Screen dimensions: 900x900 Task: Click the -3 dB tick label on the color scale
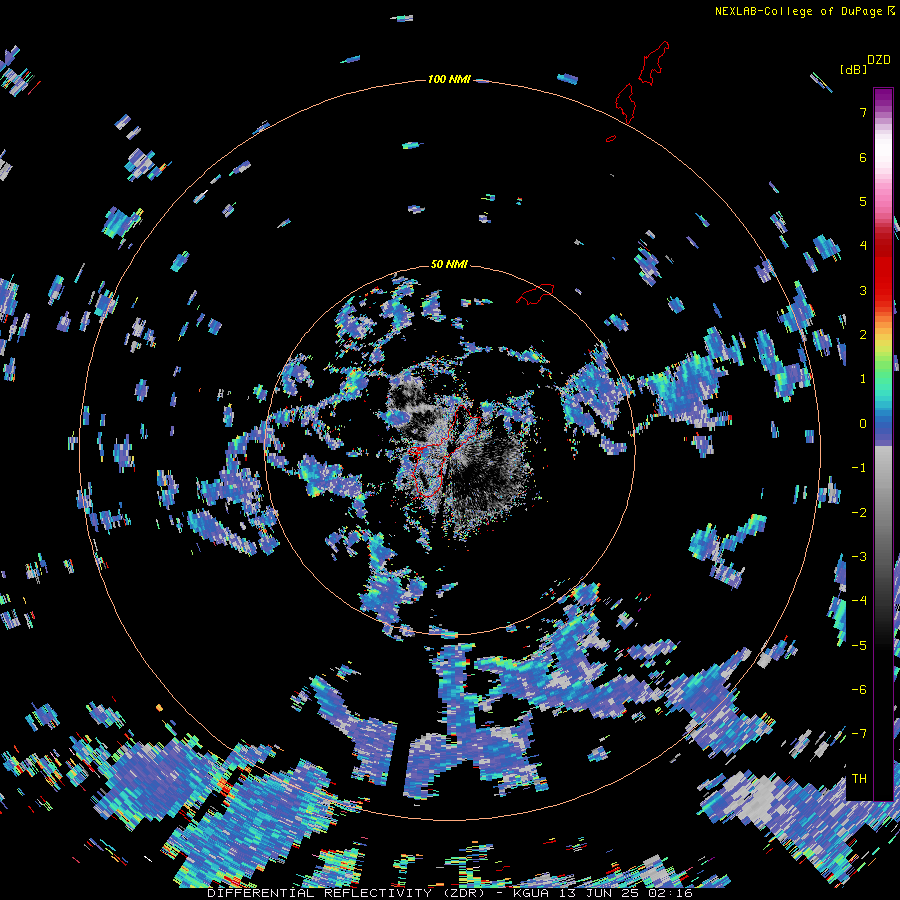point(859,556)
